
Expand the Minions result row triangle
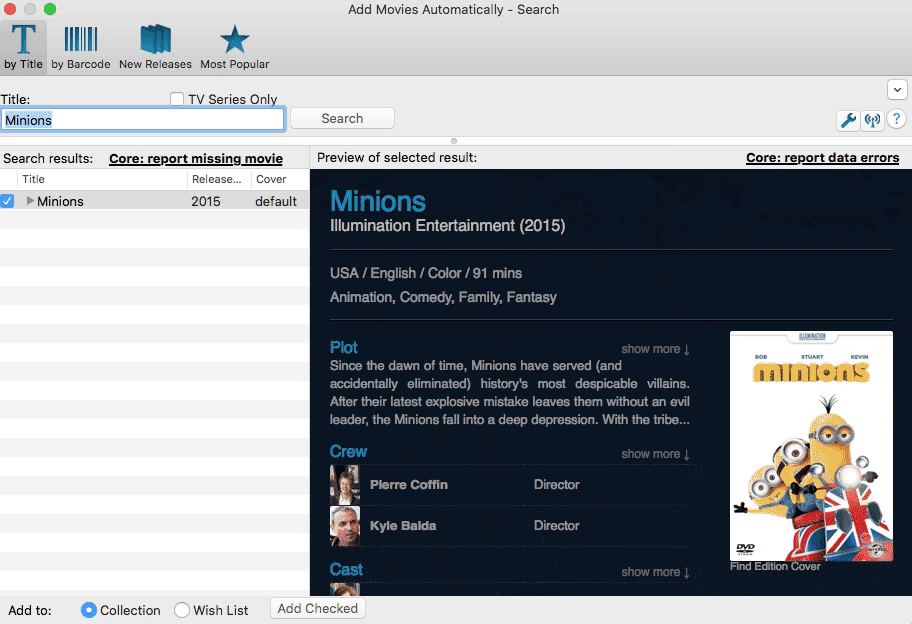(30, 201)
